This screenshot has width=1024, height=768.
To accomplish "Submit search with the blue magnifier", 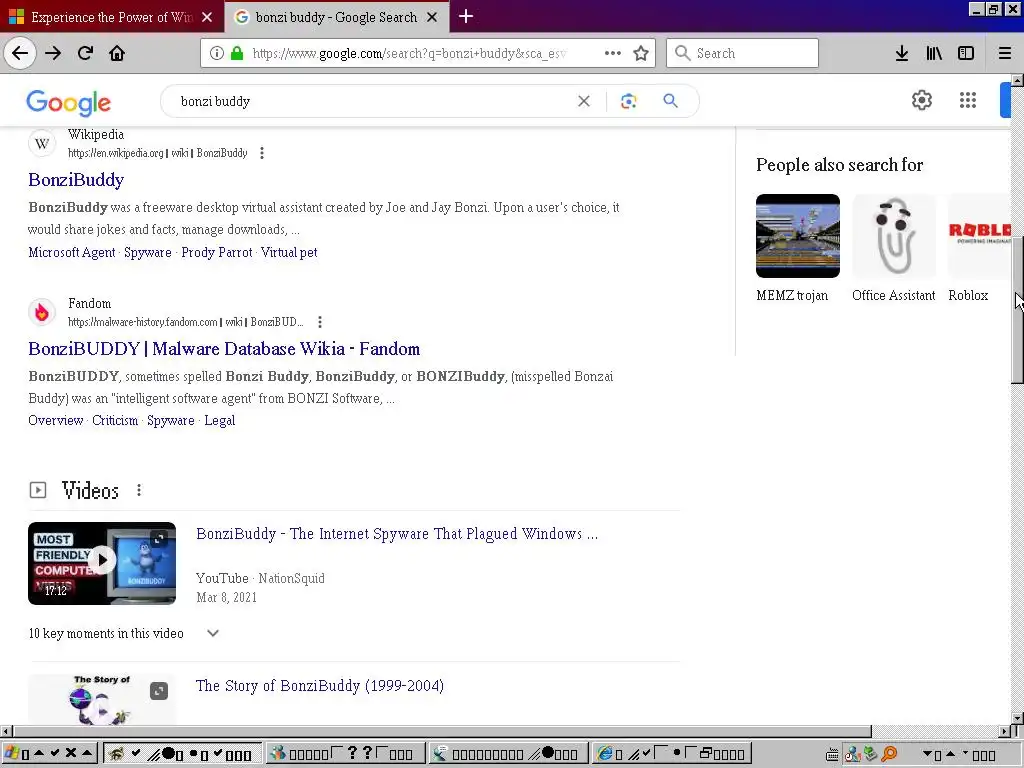I will point(671,101).
